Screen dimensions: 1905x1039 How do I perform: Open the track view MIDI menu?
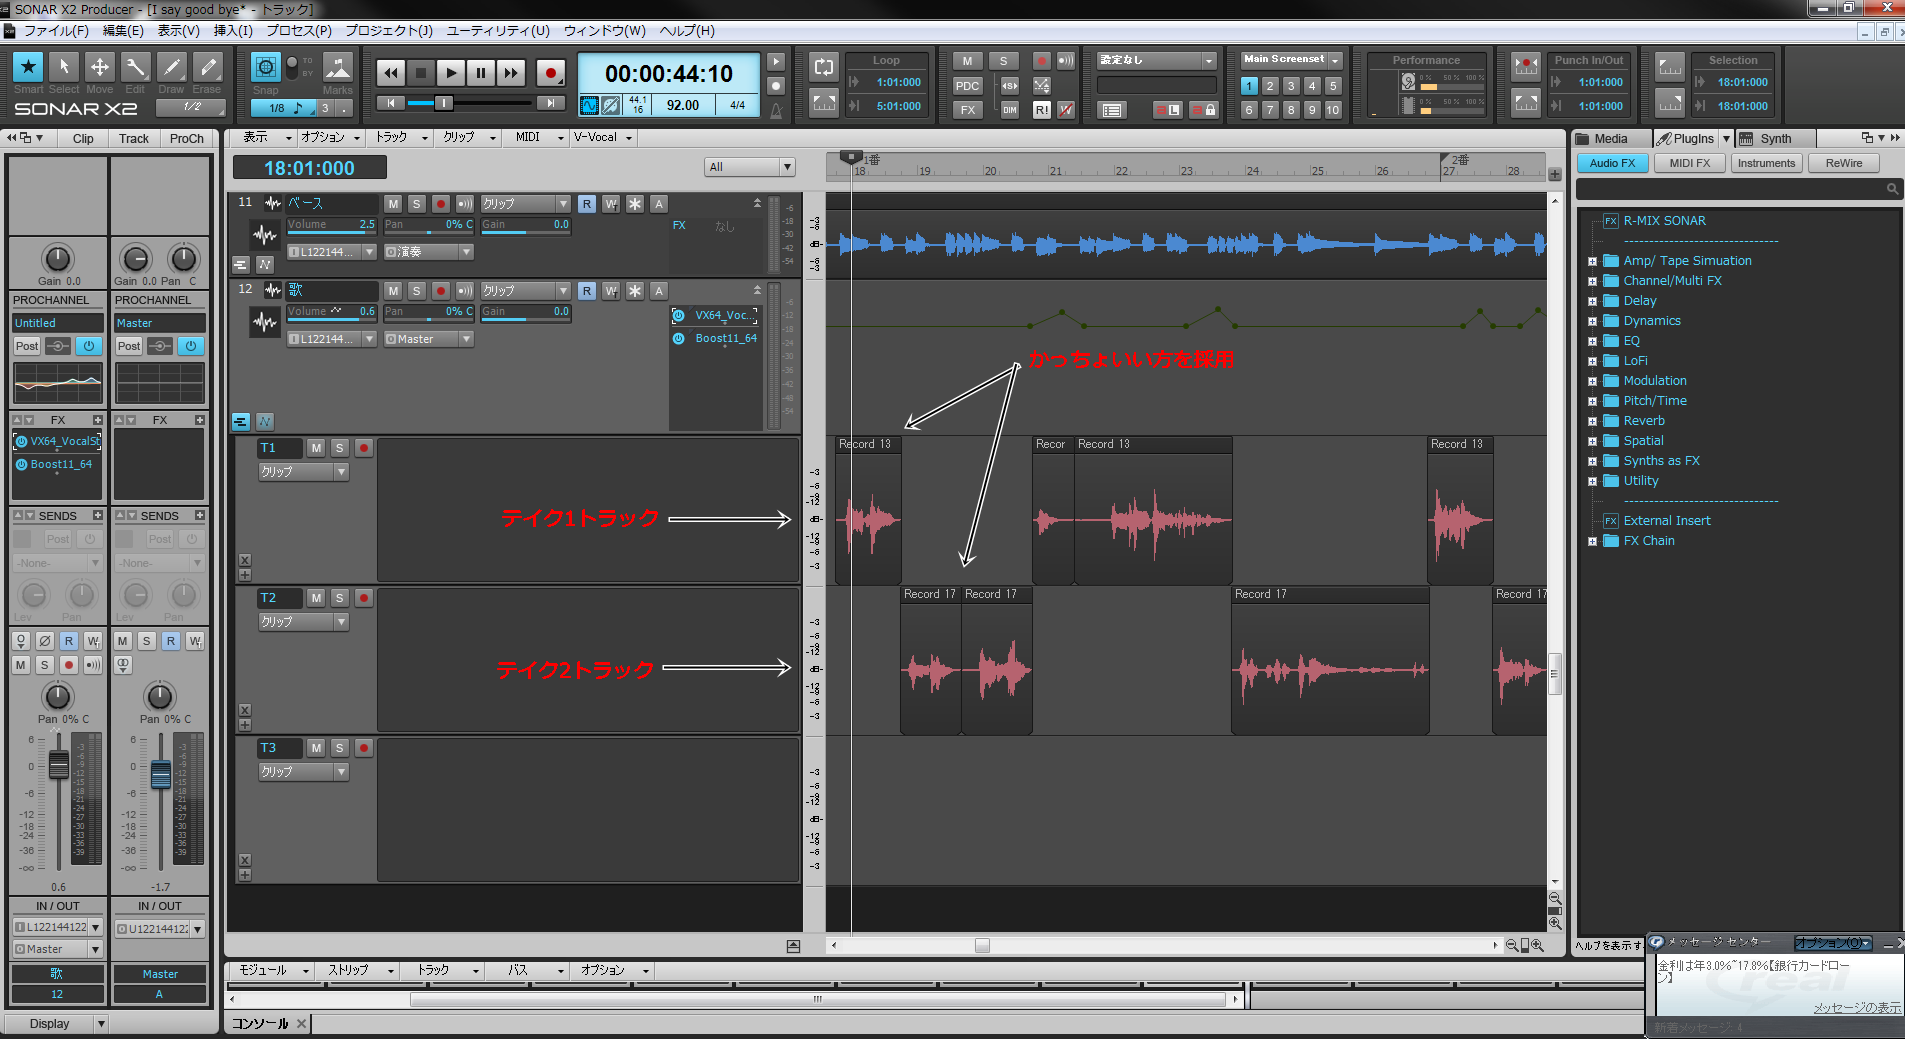(x=539, y=138)
